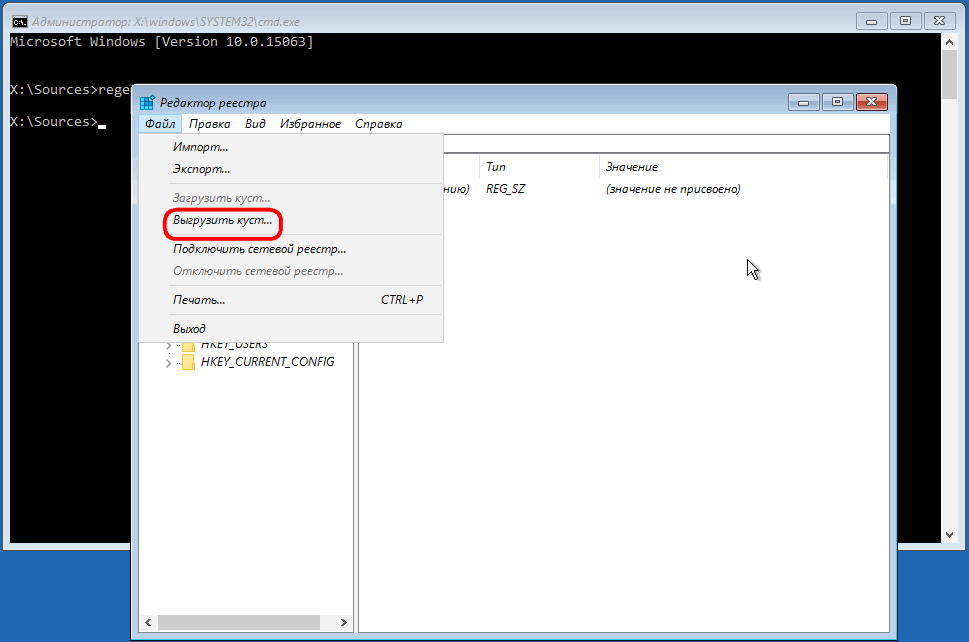Click the tree pane right scroll arrow

click(x=344, y=622)
